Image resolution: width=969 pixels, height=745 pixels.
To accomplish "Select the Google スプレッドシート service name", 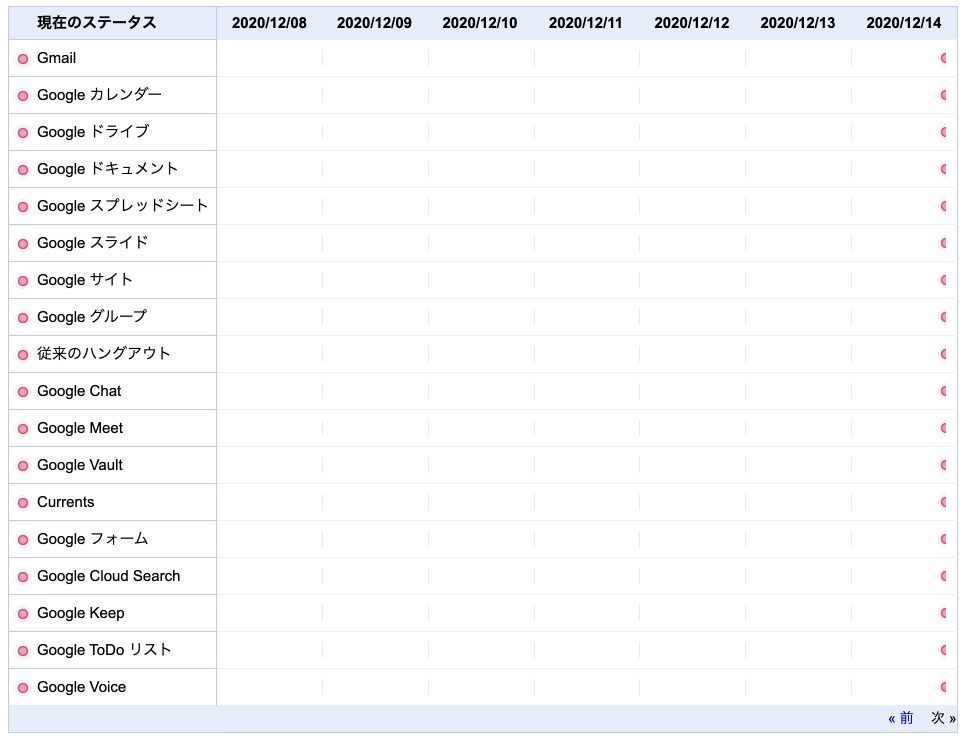I will click(x=122, y=206).
